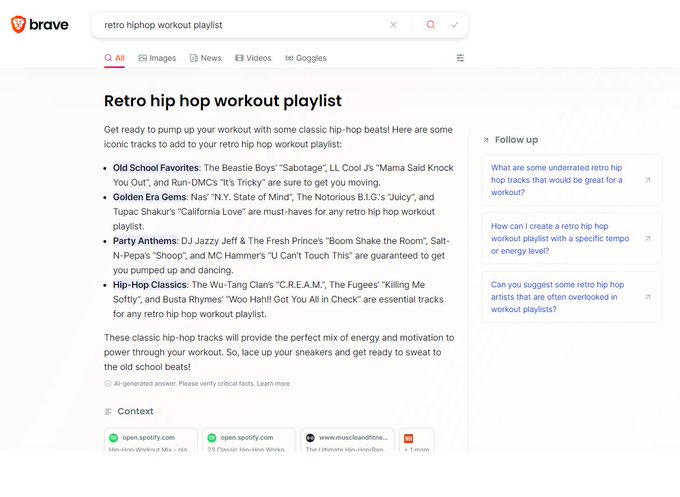Click the Spotify icon on first context card
Screen dimensions: 680x497
(x=114, y=438)
